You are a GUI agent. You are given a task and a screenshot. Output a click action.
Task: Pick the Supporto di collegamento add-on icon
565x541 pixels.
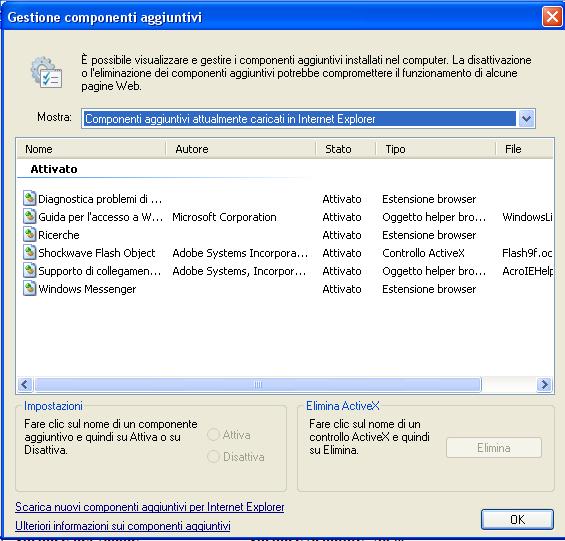coord(30,271)
